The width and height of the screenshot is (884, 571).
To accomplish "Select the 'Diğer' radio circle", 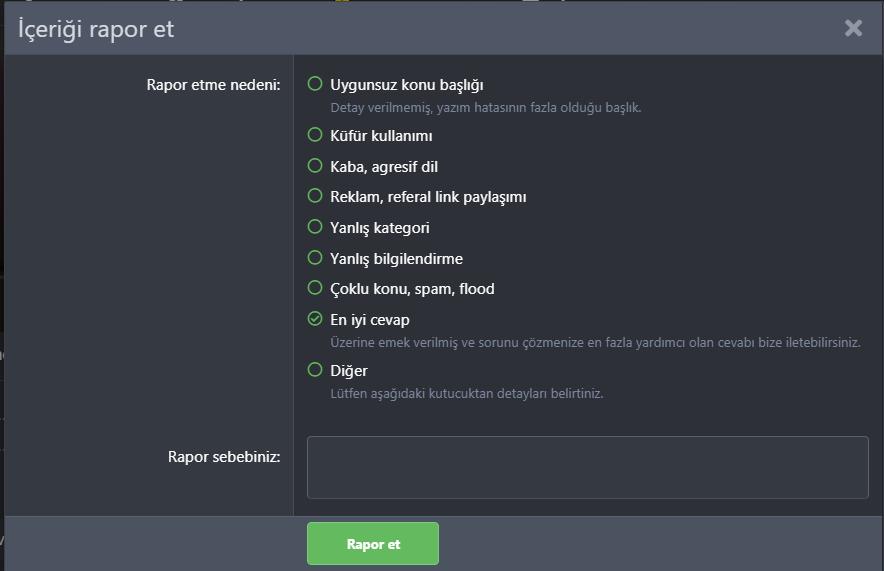I will pos(315,370).
